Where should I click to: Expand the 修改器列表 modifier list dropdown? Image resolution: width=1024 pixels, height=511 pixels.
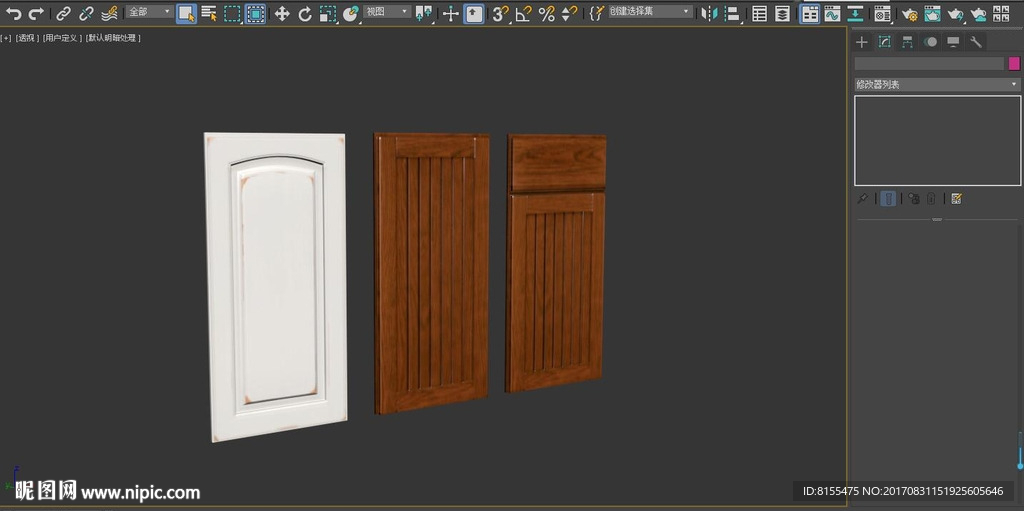[x=936, y=84]
